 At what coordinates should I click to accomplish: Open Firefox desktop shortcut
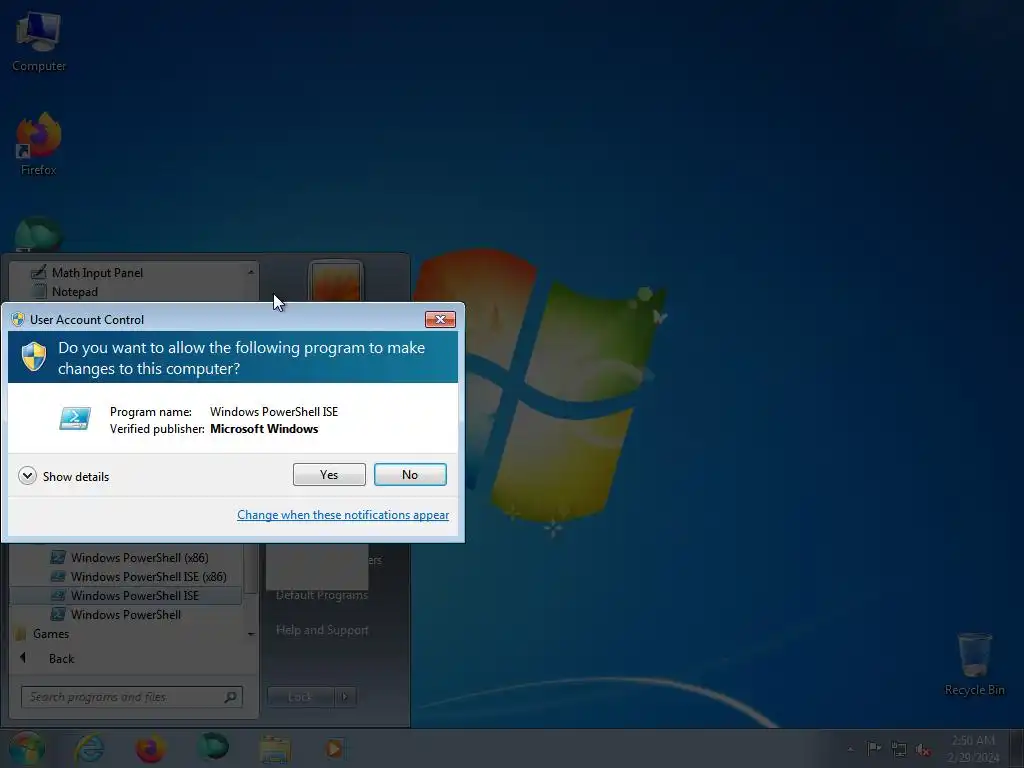(x=39, y=144)
